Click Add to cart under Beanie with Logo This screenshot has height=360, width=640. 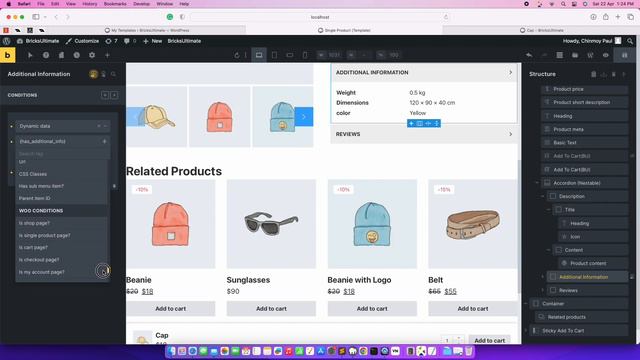tap(372, 309)
